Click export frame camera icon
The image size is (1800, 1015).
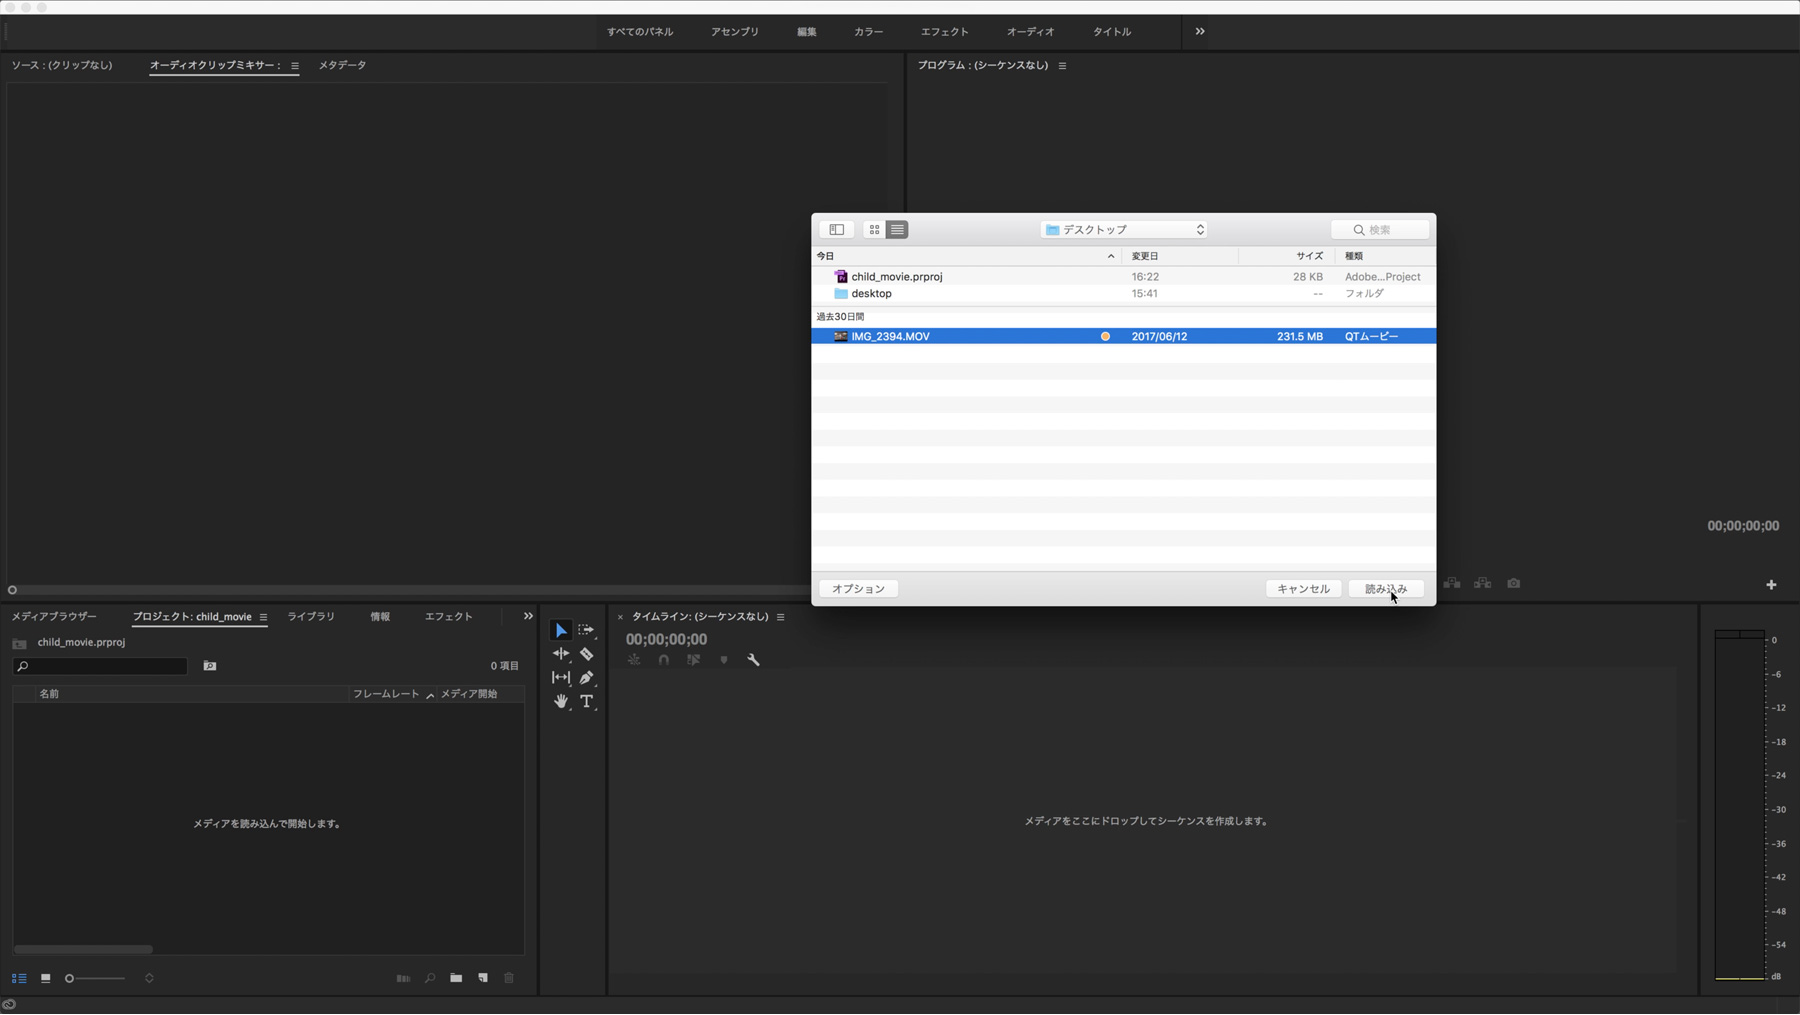coord(1514,584)
